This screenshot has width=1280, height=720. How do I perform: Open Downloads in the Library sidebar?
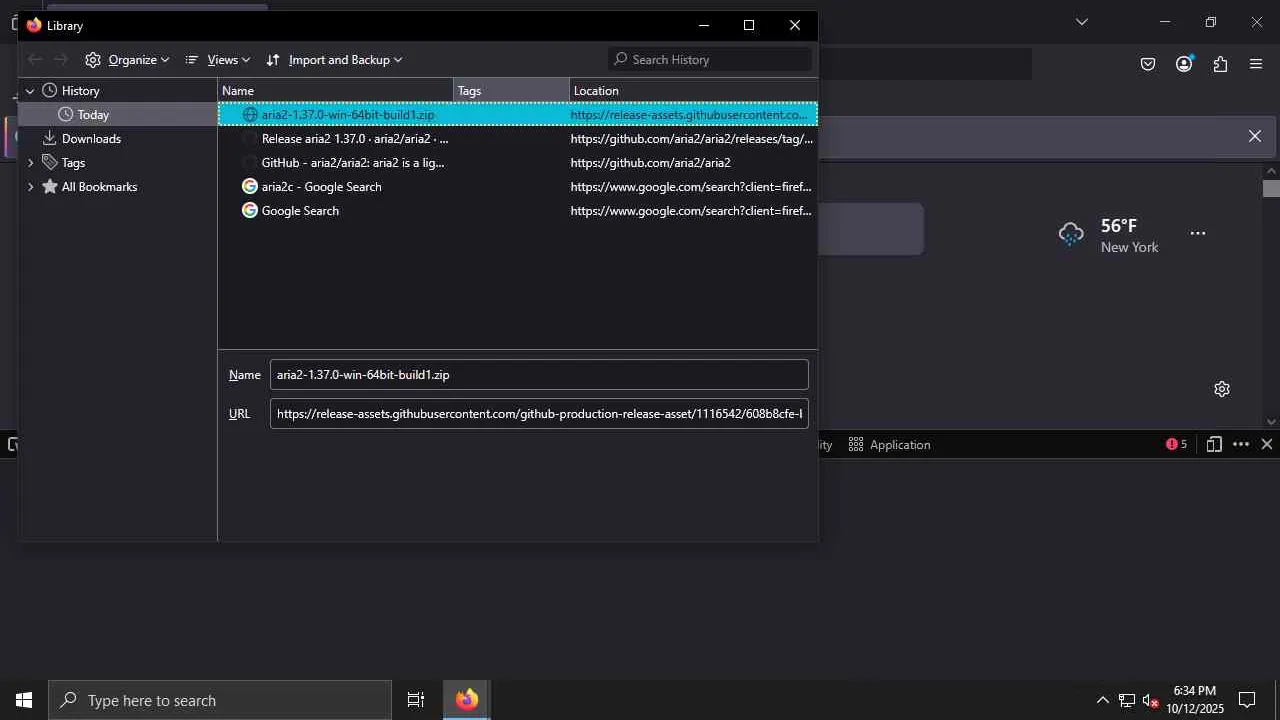tap(118, 139)
